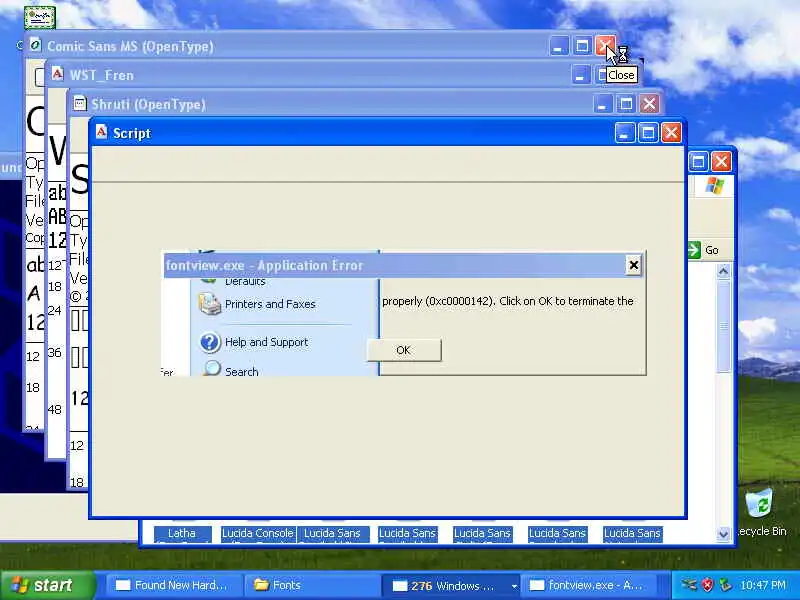Viewport: 800px width, 600px height.
Task: Switch to the Fonts taskbar button
Action: click(x=311, y=585)
